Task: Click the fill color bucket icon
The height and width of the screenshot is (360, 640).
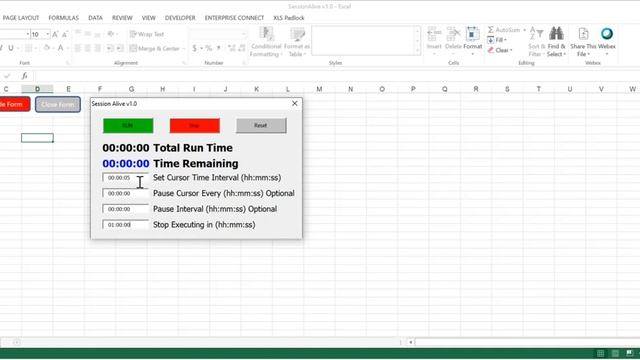Action: (x=47, y=48)
